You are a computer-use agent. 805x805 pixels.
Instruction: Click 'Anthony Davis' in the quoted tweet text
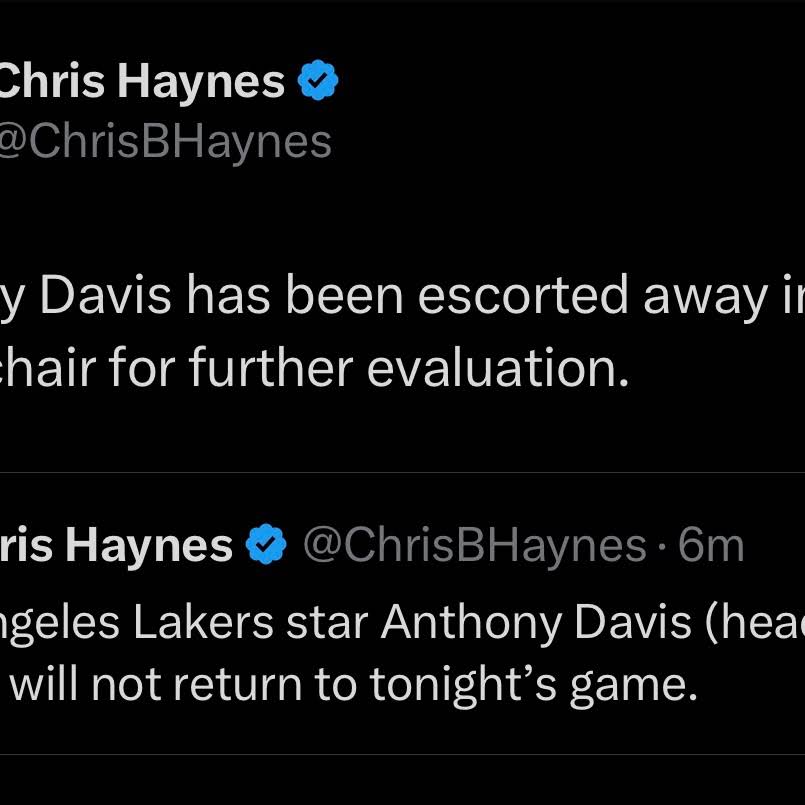(536, 624)
